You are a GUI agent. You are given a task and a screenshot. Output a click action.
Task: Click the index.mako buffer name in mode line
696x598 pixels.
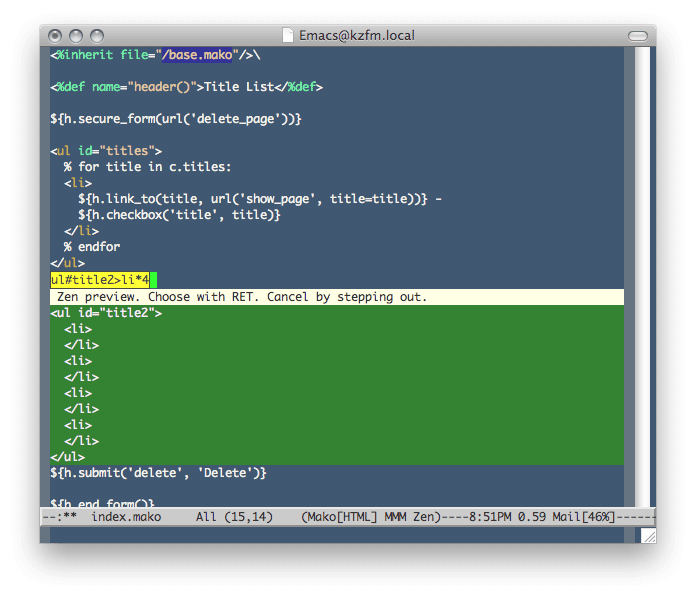pyautogui.click(x=126, y=517)
